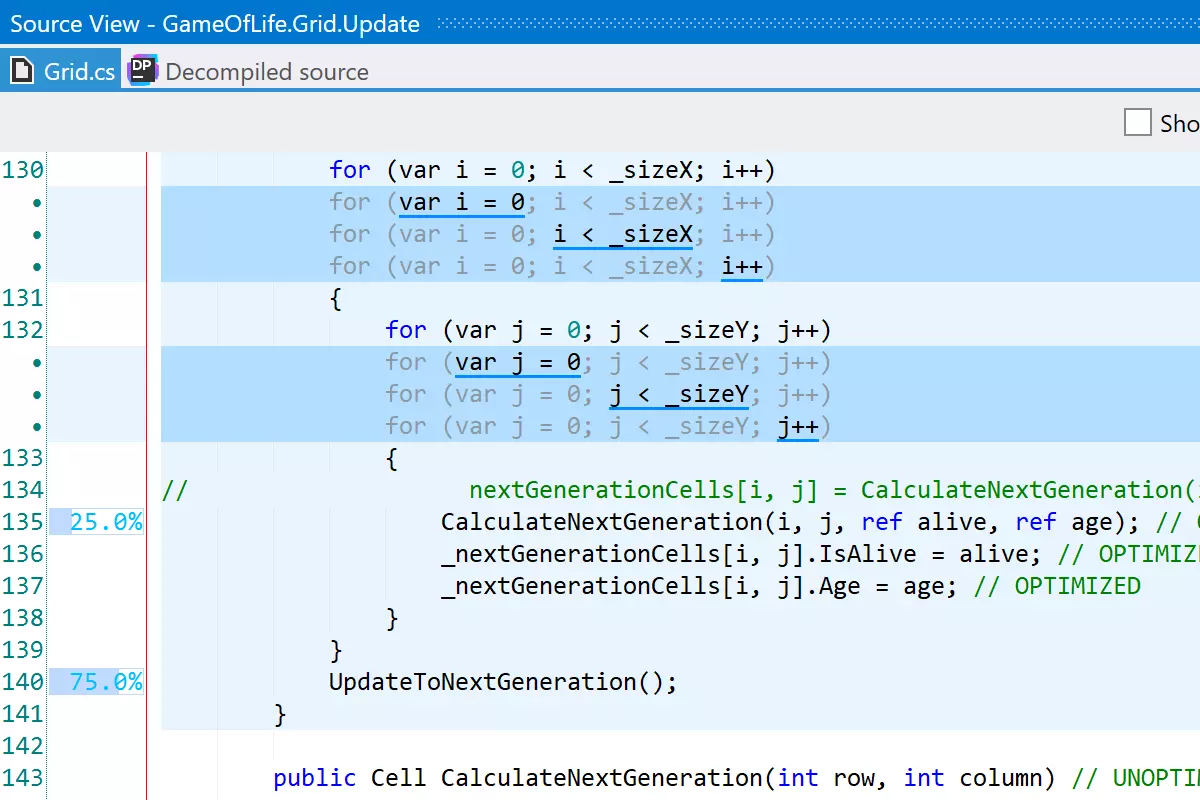Select the underlined 'var i = 0' statement

pos(461,203)
